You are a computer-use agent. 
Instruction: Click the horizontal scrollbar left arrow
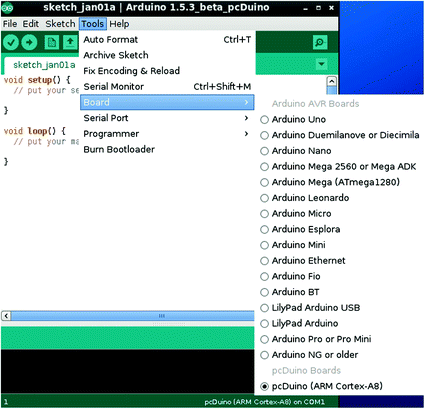(x=6, y=316)
